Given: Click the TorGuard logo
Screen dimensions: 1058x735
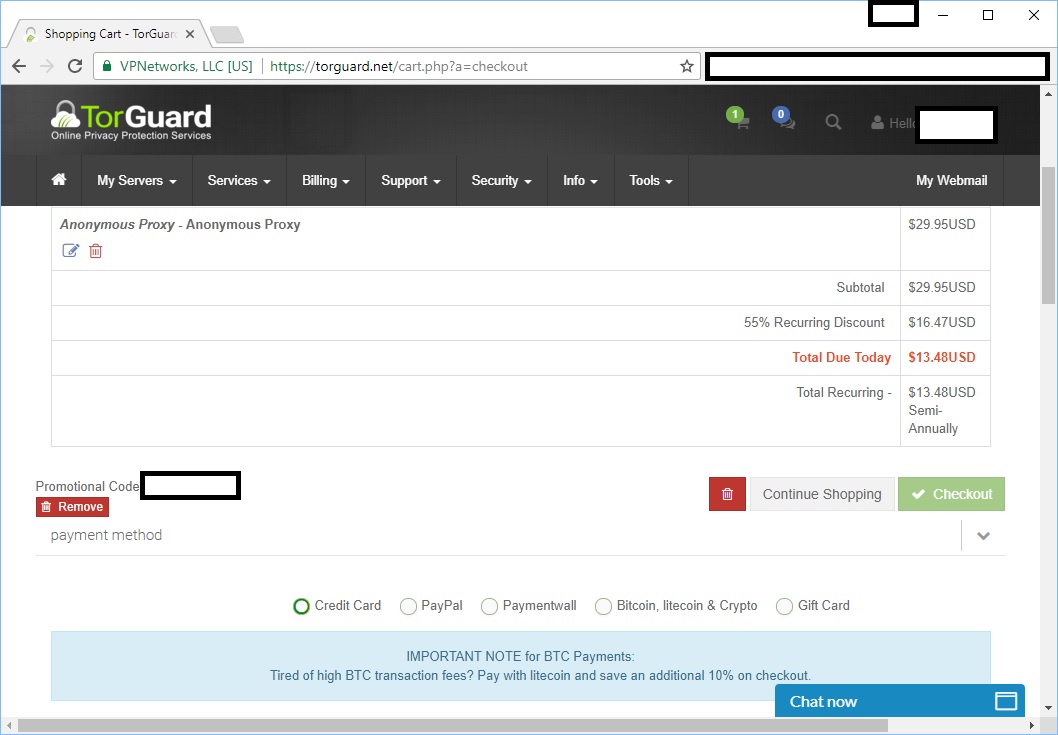Looking at the screenshot, I should pyautogui.click(x=131, y=120).
